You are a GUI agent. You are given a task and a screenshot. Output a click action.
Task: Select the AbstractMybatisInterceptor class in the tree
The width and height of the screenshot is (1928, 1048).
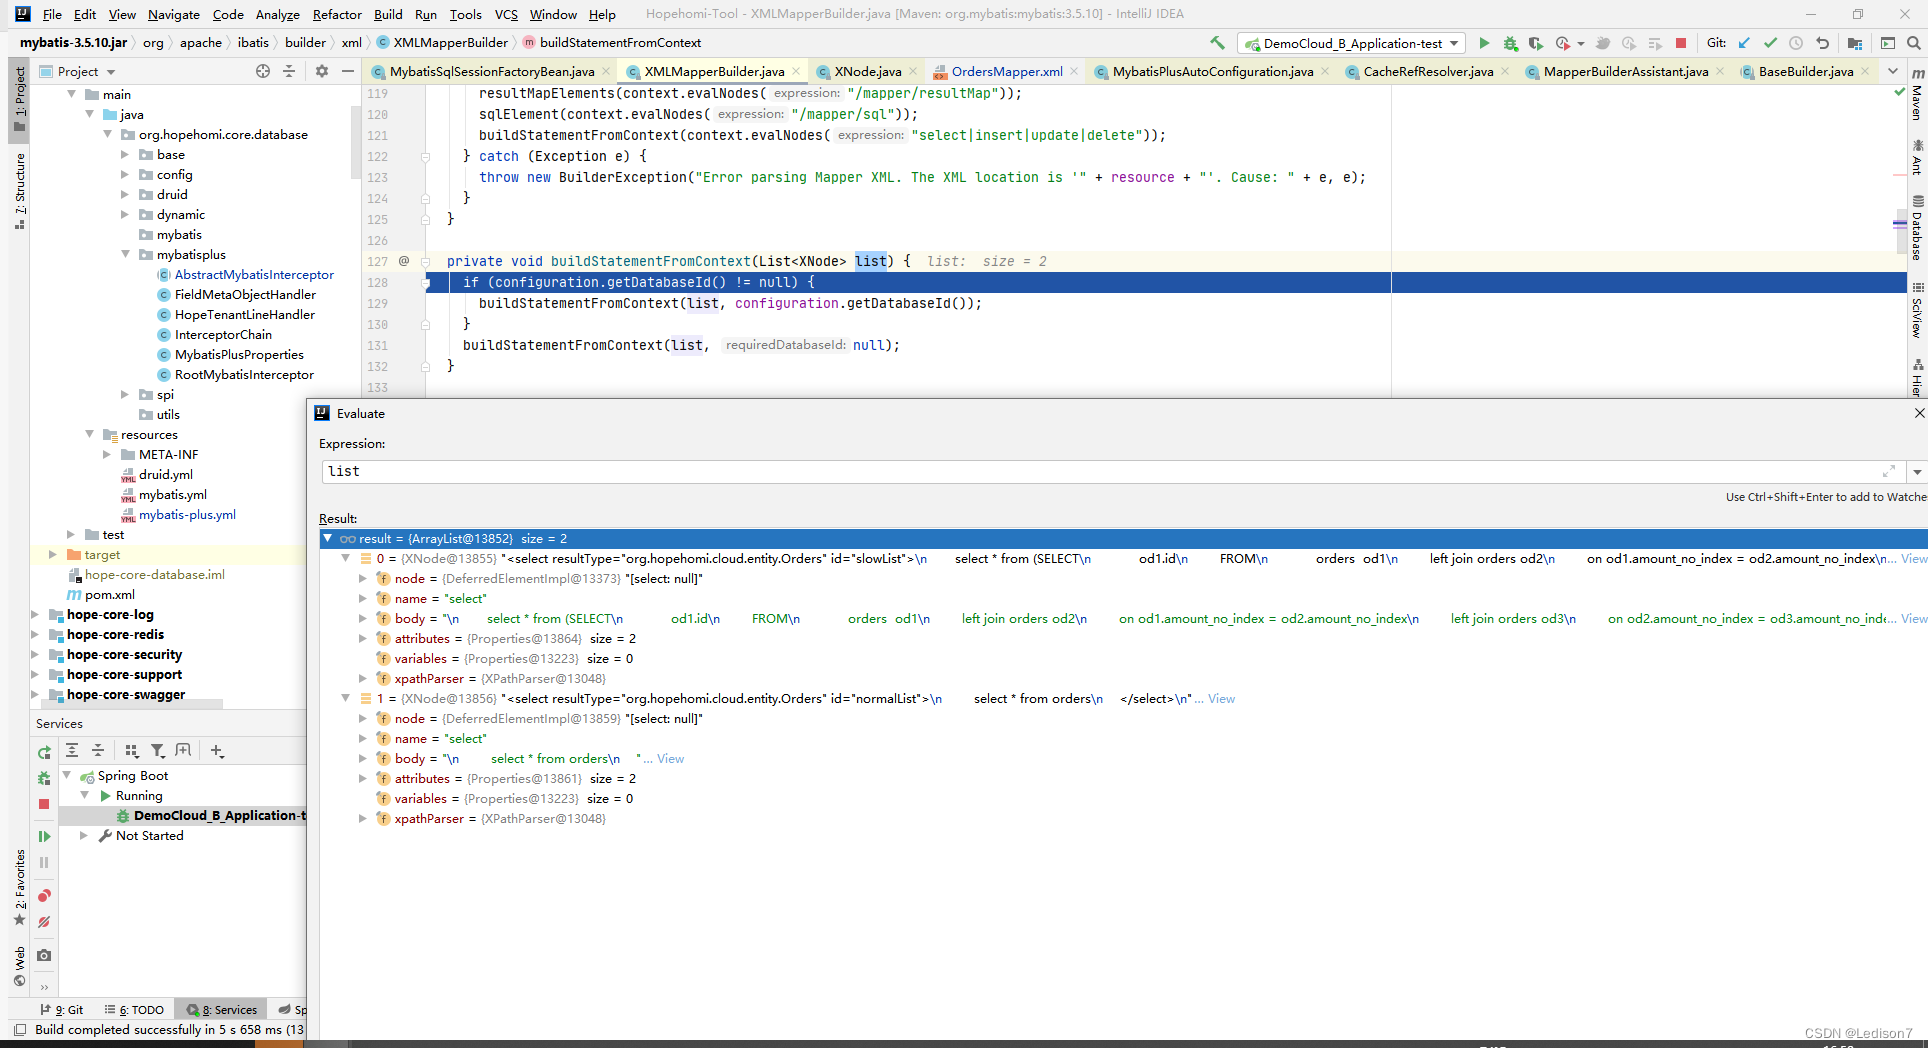(254, 275)
